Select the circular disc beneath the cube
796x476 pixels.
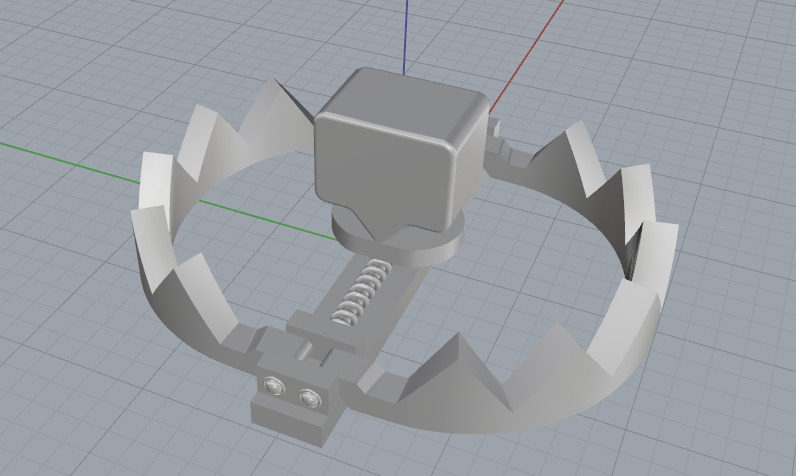tap(396, 244)
